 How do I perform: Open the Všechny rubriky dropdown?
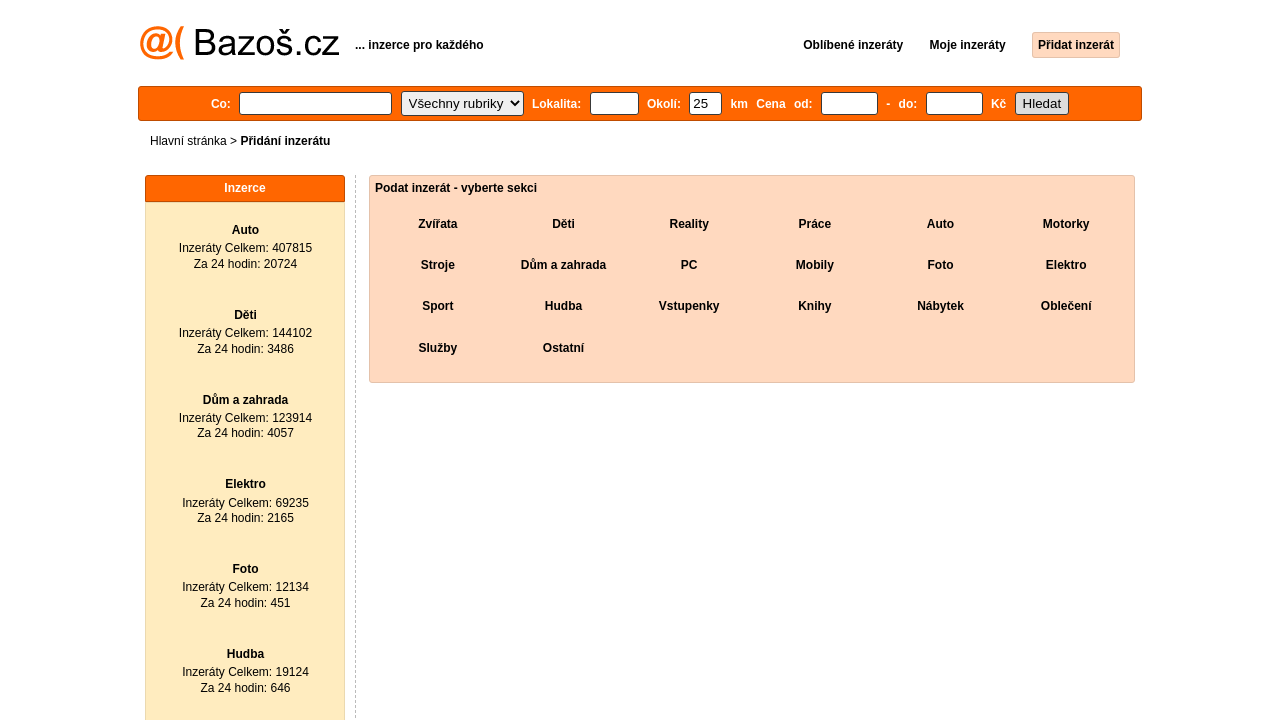click(462, 104)
